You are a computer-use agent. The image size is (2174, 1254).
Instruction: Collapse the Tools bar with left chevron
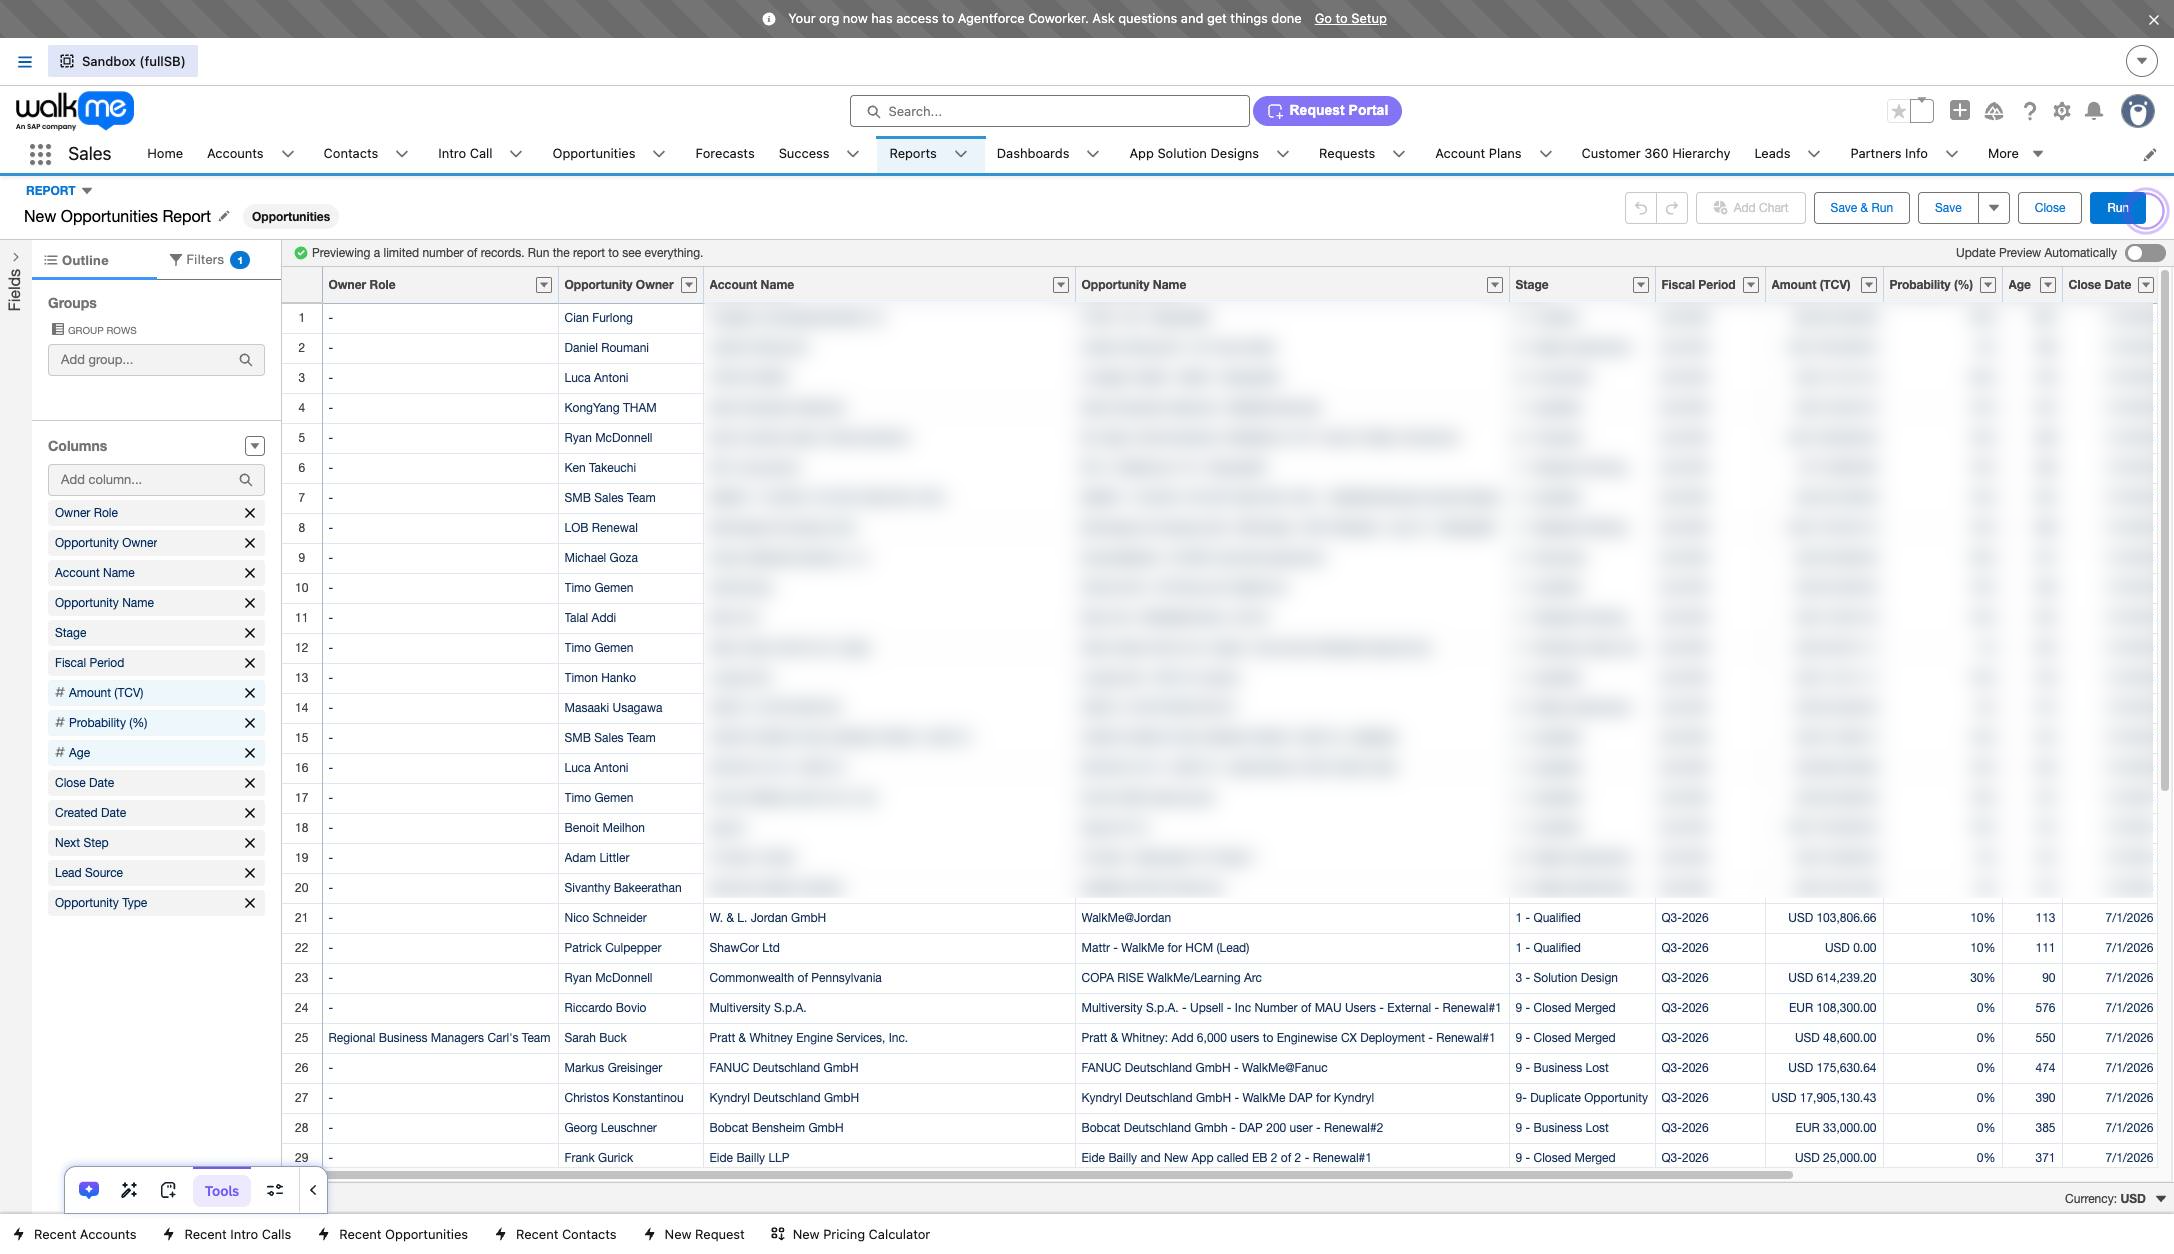313,1190
